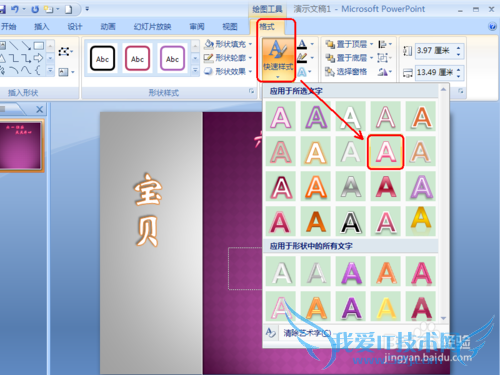Select the purple slide thumbnail in the pane
This screenshot has height=375, width=500.
click(x=20, y=145)
